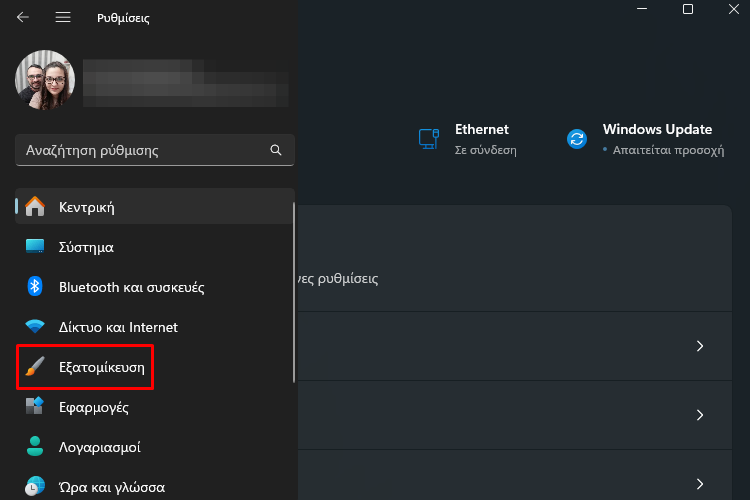Click the Εφαρμογές apps icon
Screen dimensions: 750x500
coord(34,406)
